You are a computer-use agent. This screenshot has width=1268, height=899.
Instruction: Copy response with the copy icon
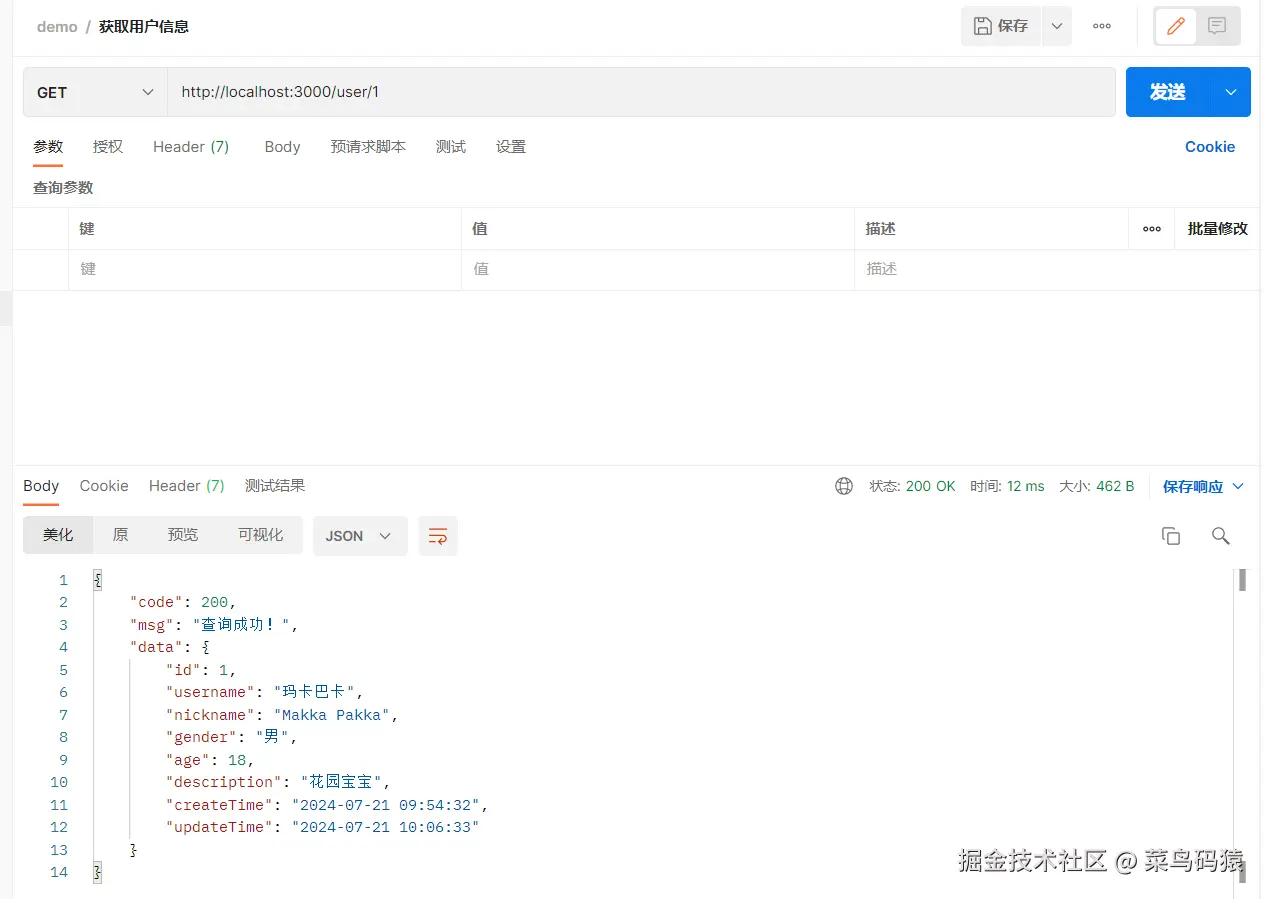(x=1171, y=536)
